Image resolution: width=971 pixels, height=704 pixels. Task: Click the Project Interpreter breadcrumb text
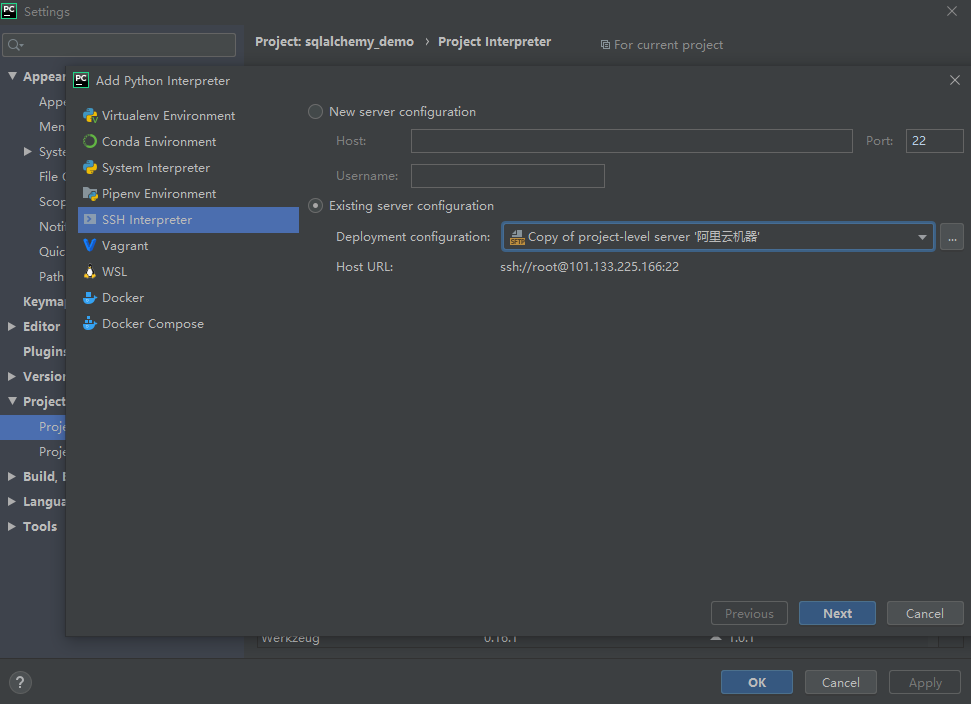click(x=494, y=41)
